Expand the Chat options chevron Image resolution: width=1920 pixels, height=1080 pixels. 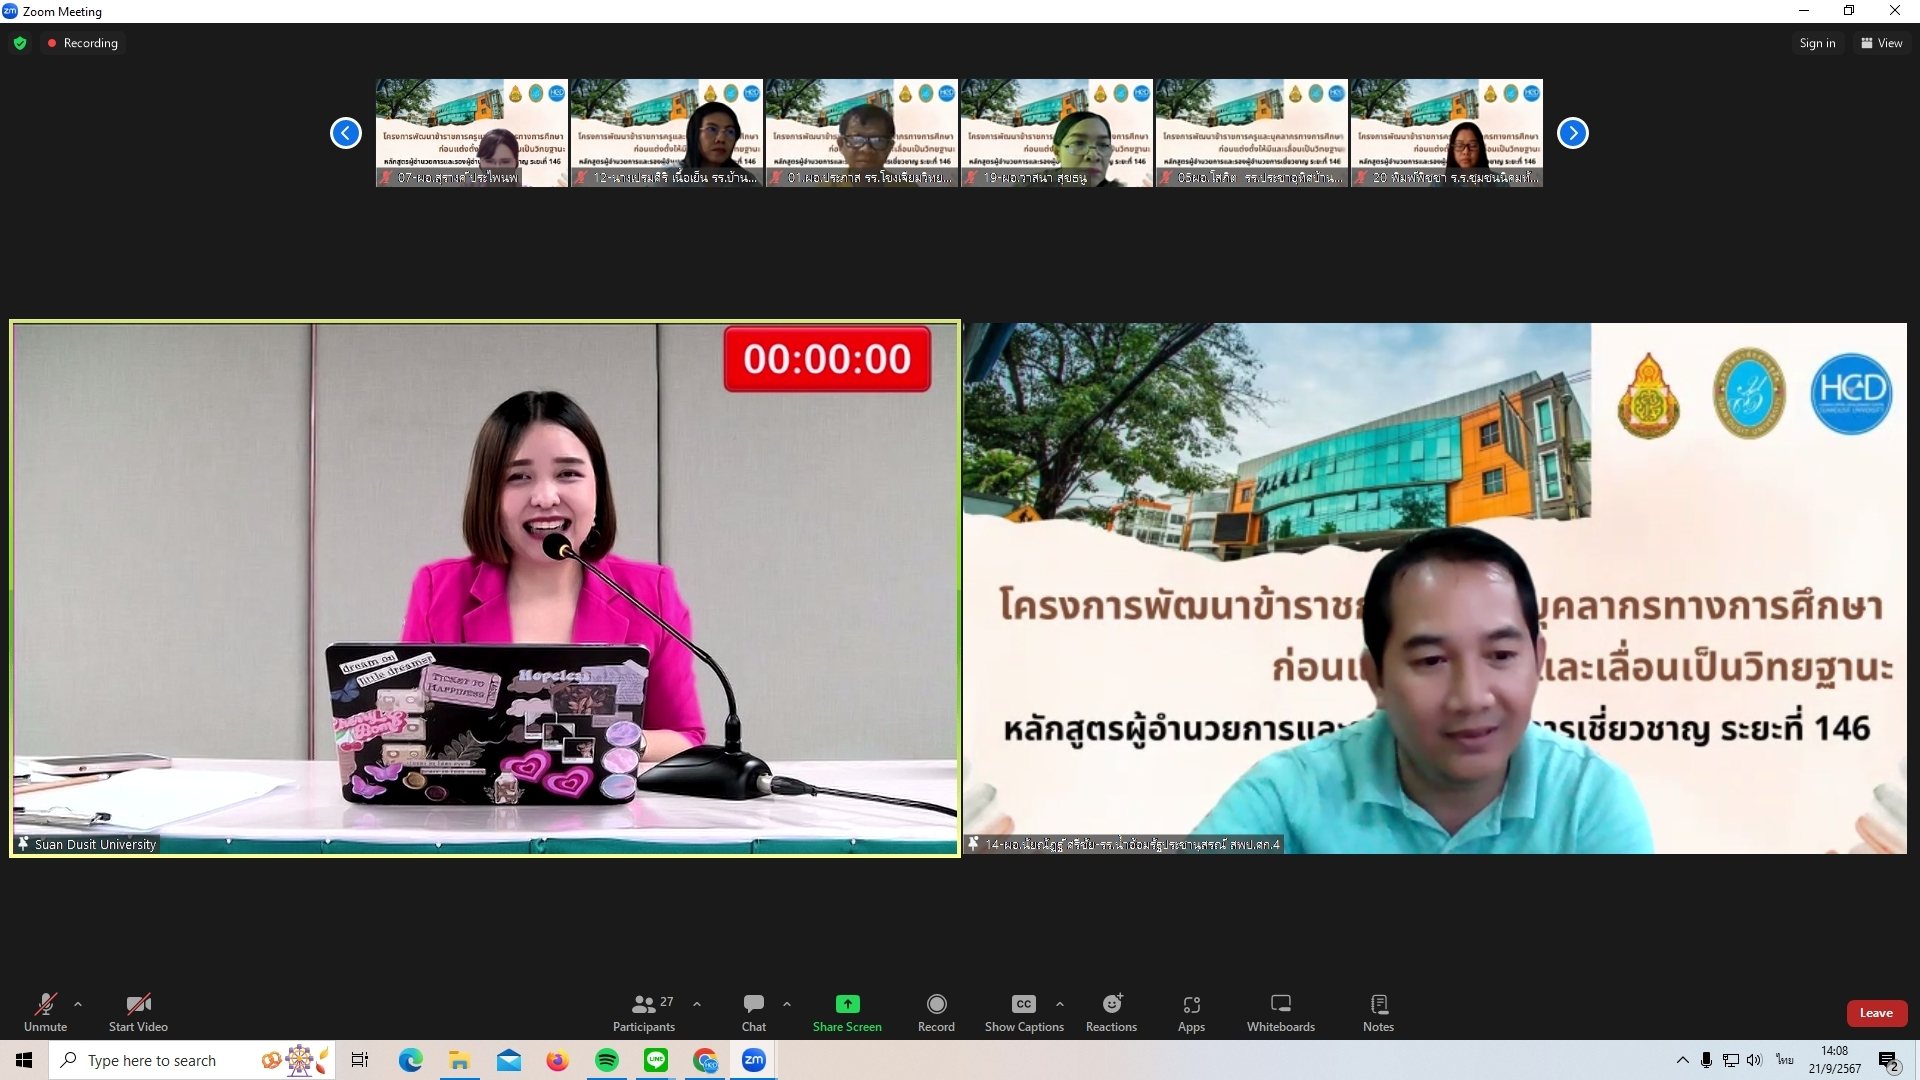pos(787,1004)
